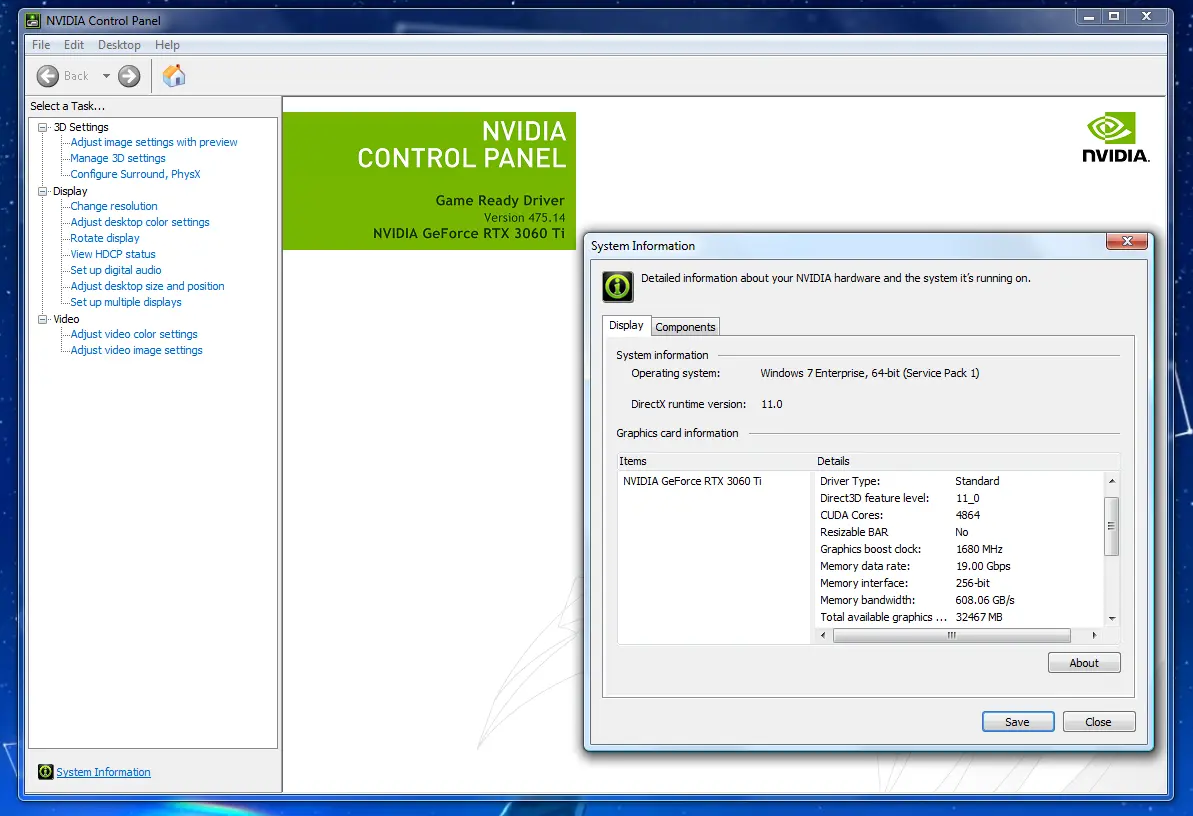The height and width of the screenshot is (816, 1193).
Task: Open Set up digital audio
Action: point(116,270)
